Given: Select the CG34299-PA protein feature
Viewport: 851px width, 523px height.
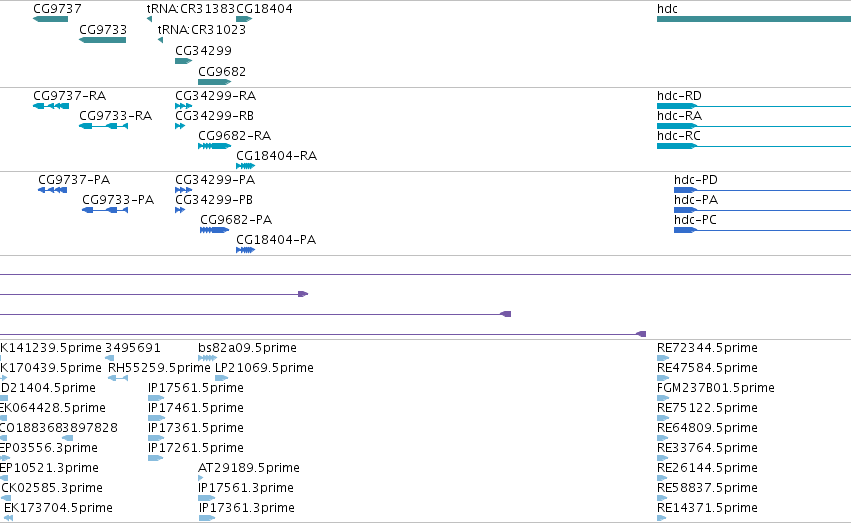Looking at the screenshot, I should tap(183, 190).
